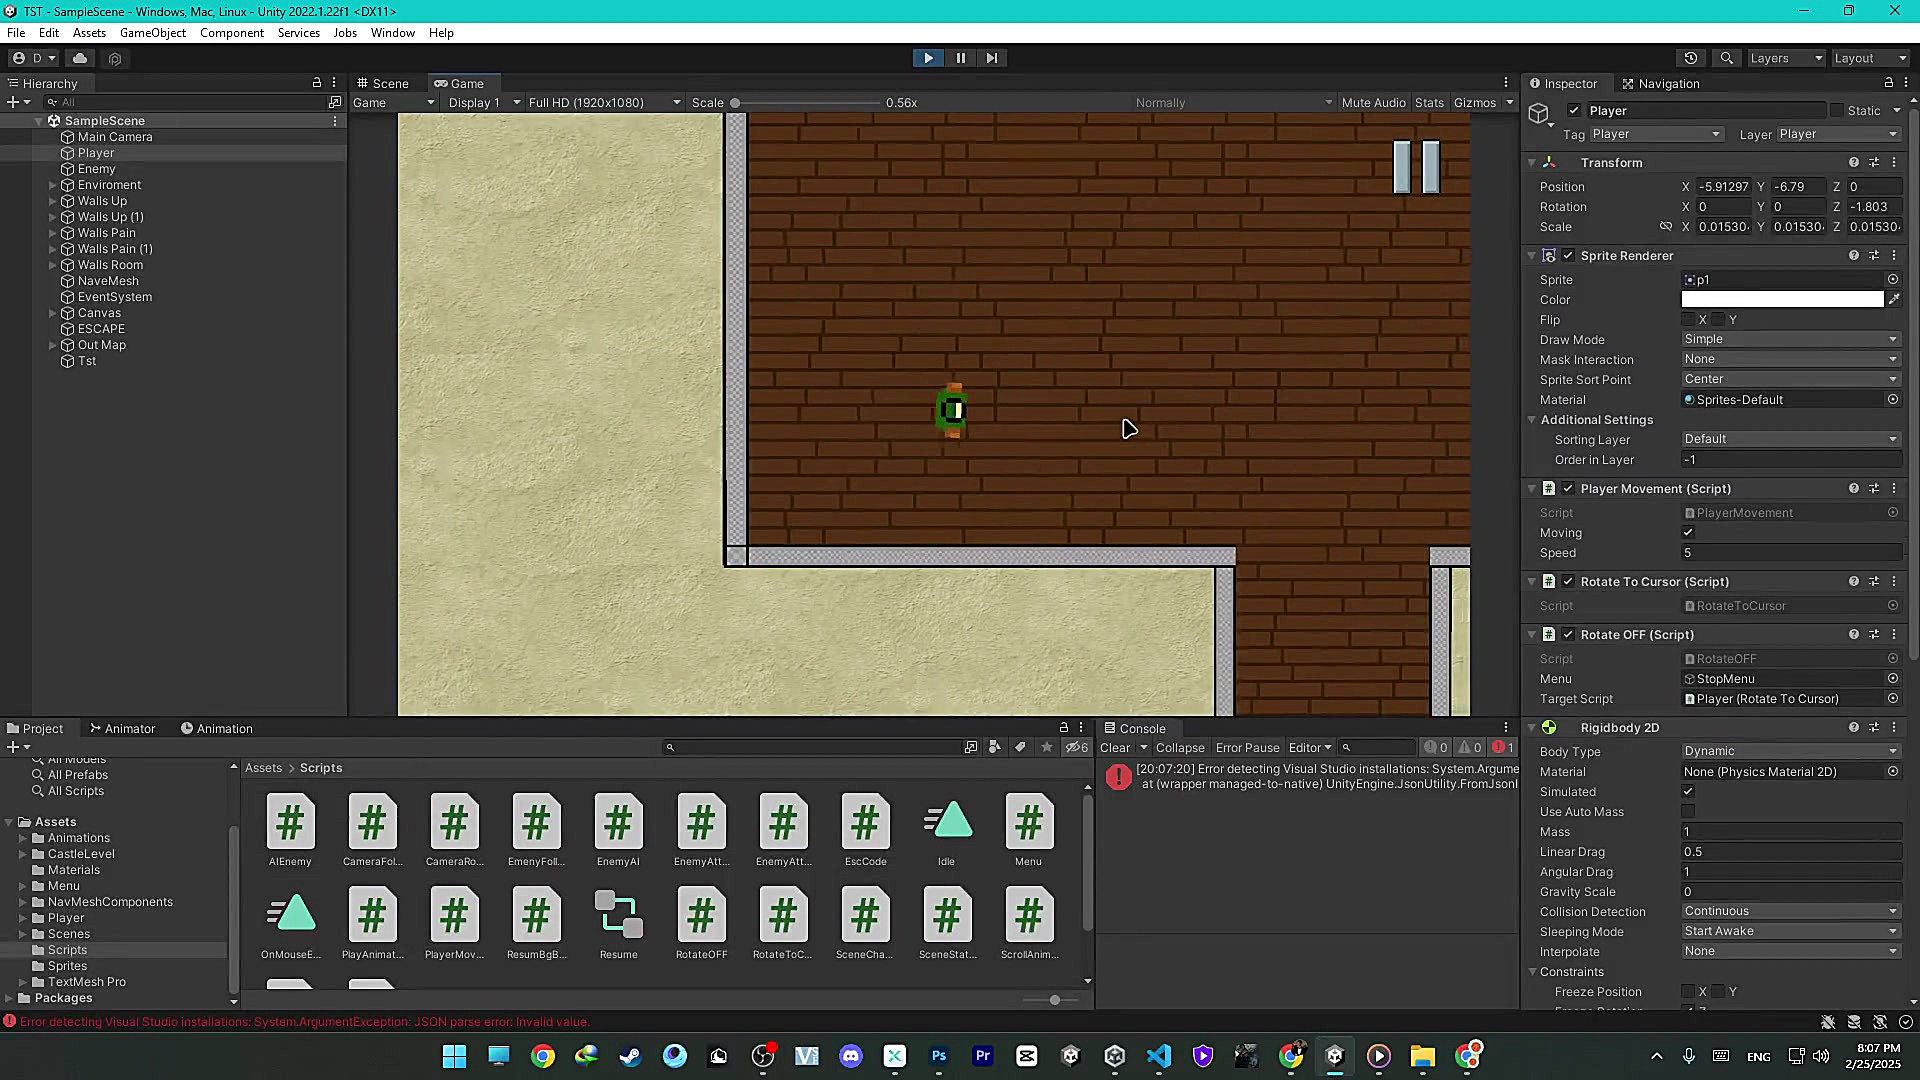
Task: Click the Windows Start button
Action: 454,1056
